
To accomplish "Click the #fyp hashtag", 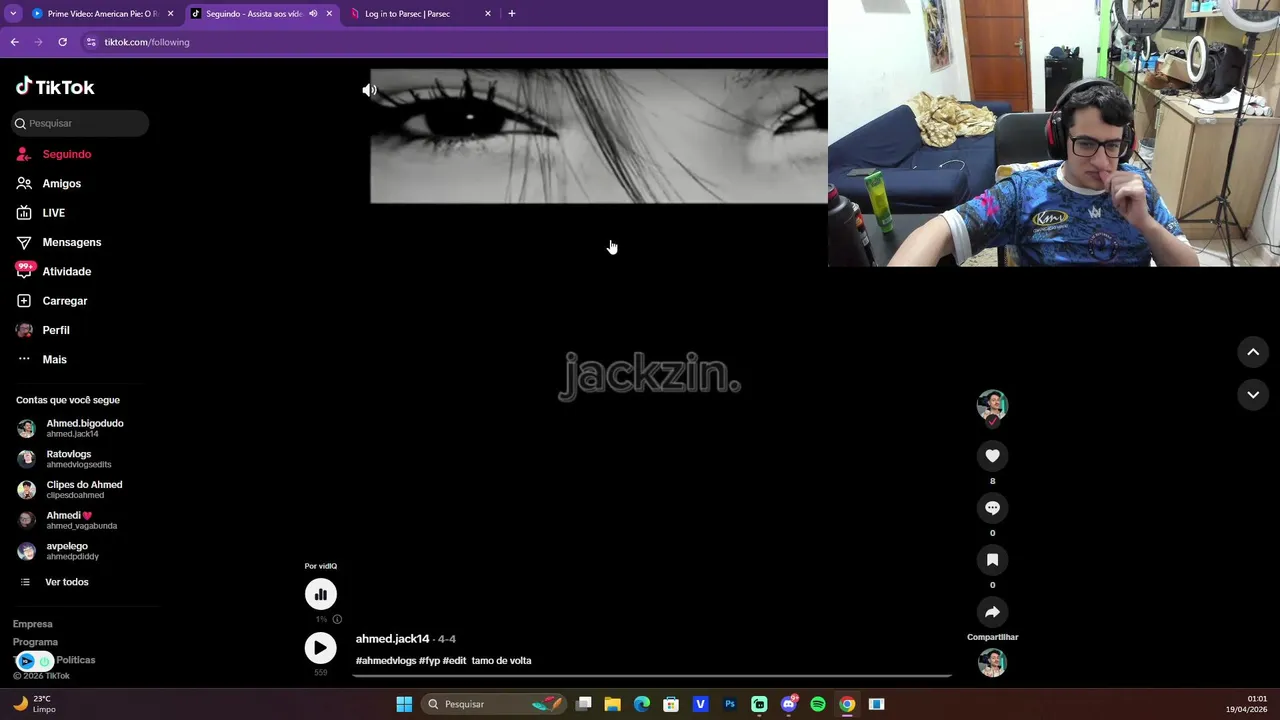I will pyautogui.click(x=429, y=661).
